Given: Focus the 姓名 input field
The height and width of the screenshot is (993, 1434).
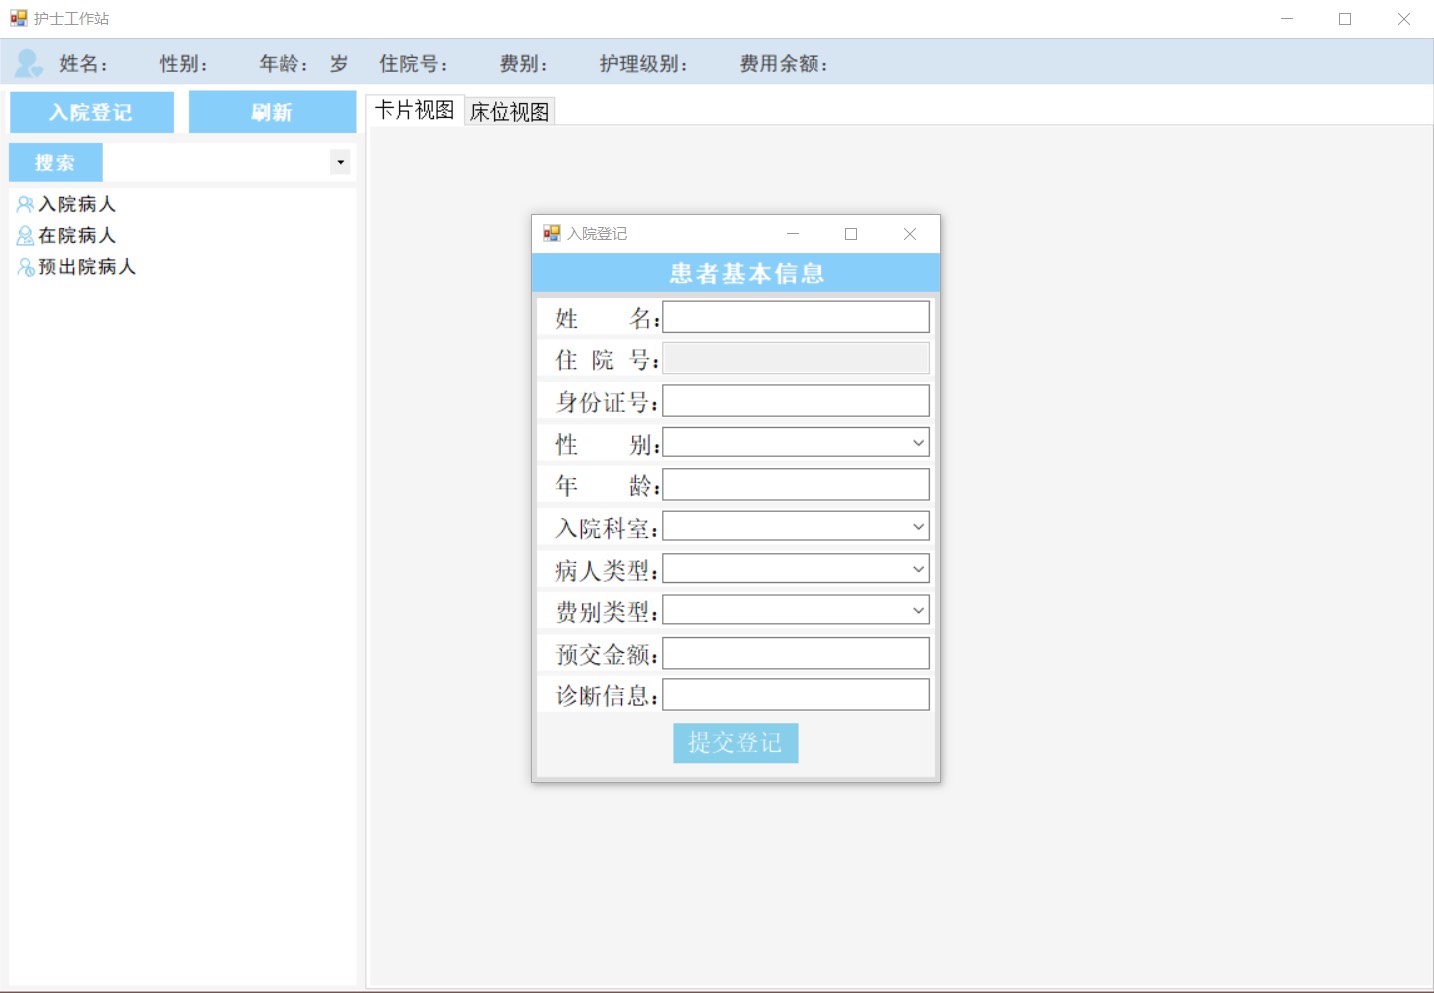Looking at the screenshot, I should click(x=795, y=318).
